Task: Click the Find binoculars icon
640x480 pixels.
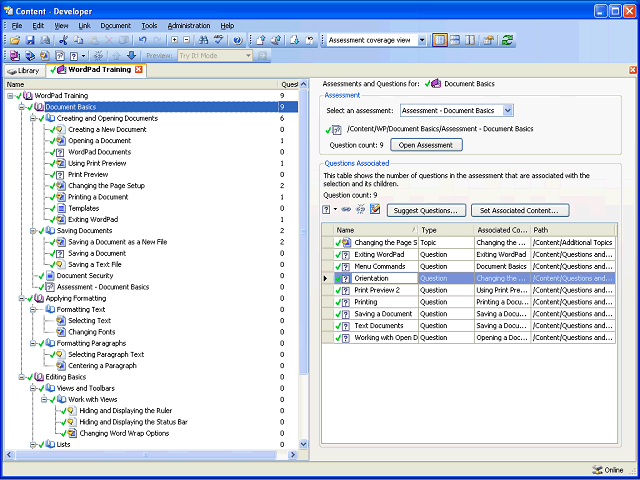Action: point(203,40)
